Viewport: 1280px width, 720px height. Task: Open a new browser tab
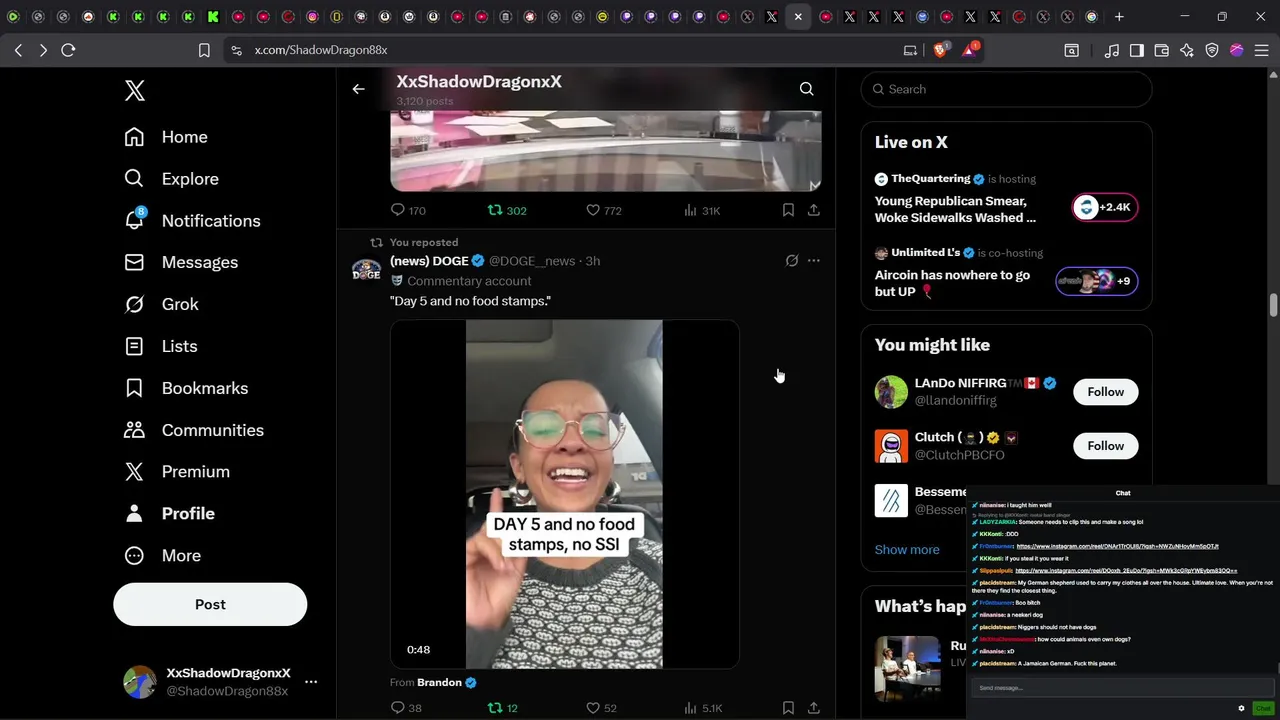1118,17
